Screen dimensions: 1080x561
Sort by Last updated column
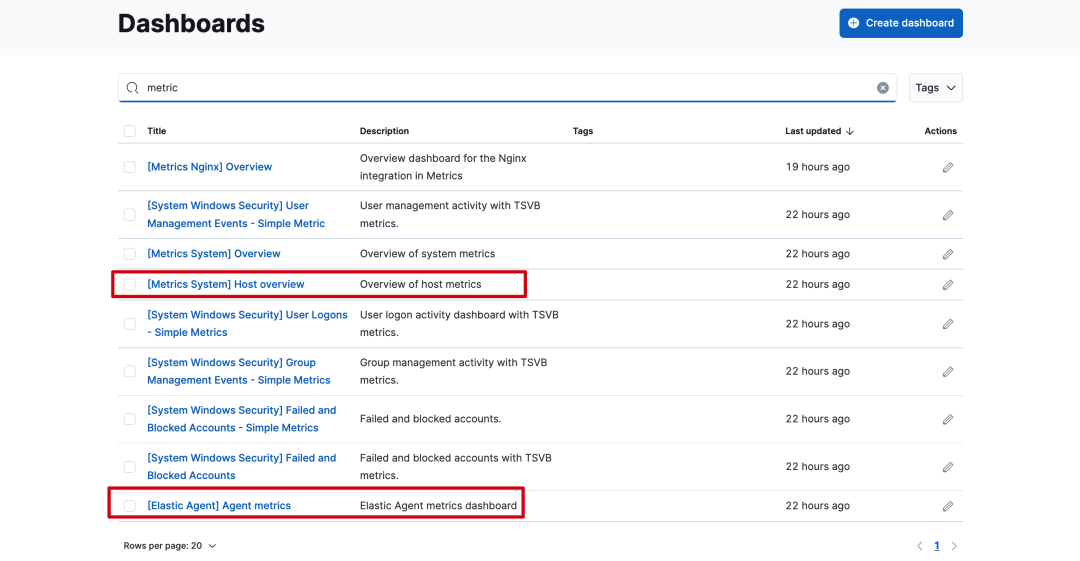tap(819, 131)
